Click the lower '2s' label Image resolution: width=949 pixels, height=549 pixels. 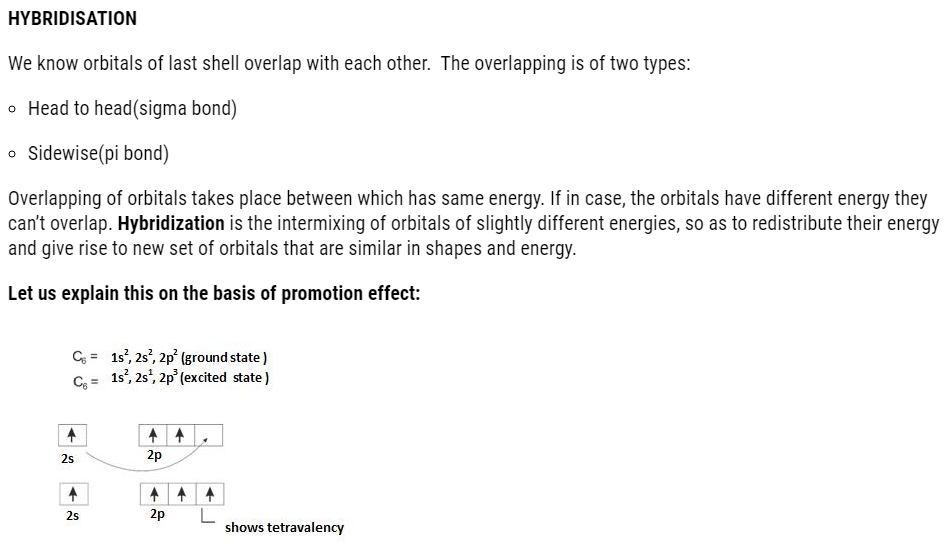tap(72, 516)
